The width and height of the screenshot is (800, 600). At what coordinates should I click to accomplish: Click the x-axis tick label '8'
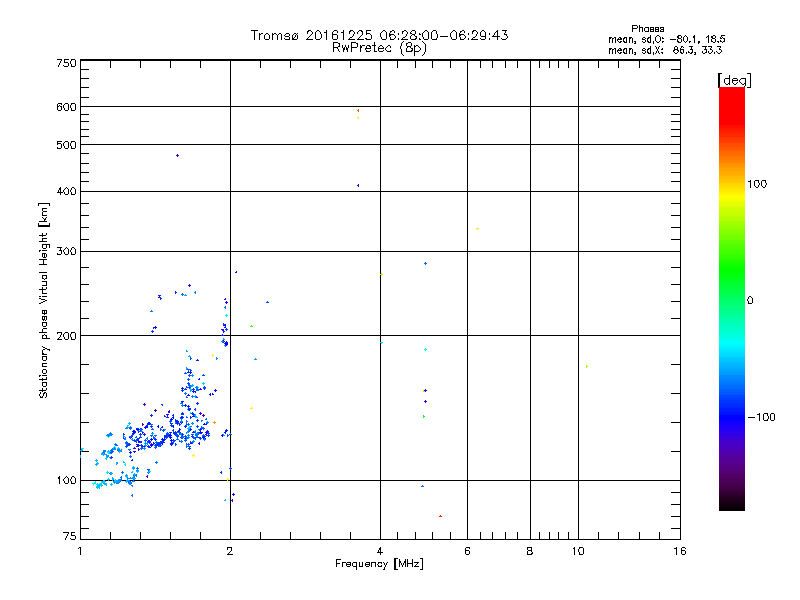pos(530,551)
